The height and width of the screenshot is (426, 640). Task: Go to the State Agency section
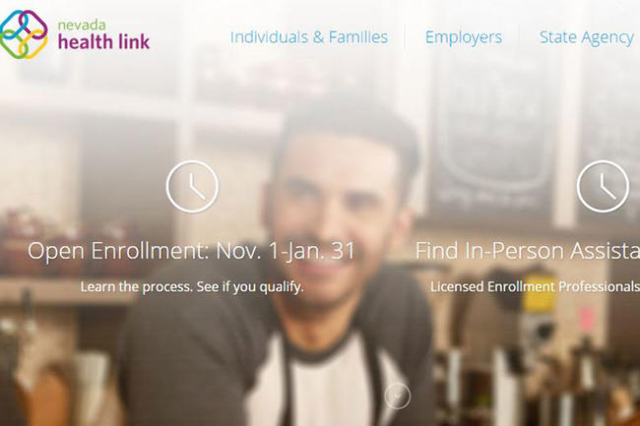(x=587, y=38)
